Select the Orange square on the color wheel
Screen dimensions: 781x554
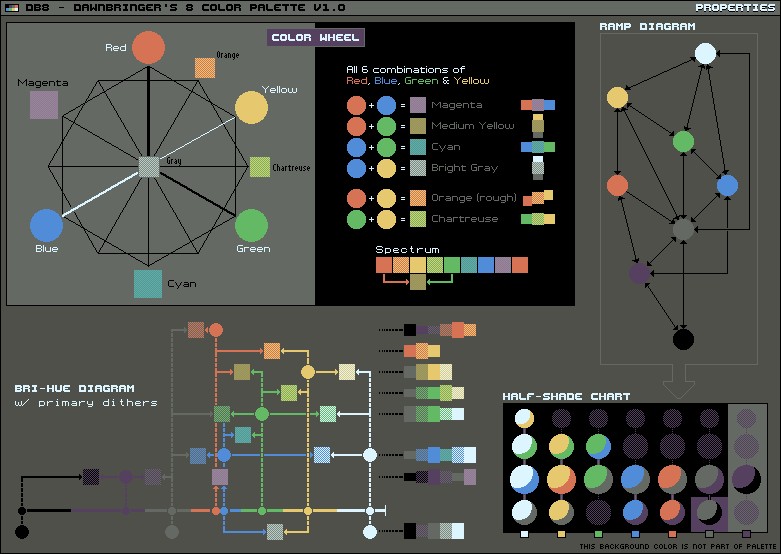point(205,68)
